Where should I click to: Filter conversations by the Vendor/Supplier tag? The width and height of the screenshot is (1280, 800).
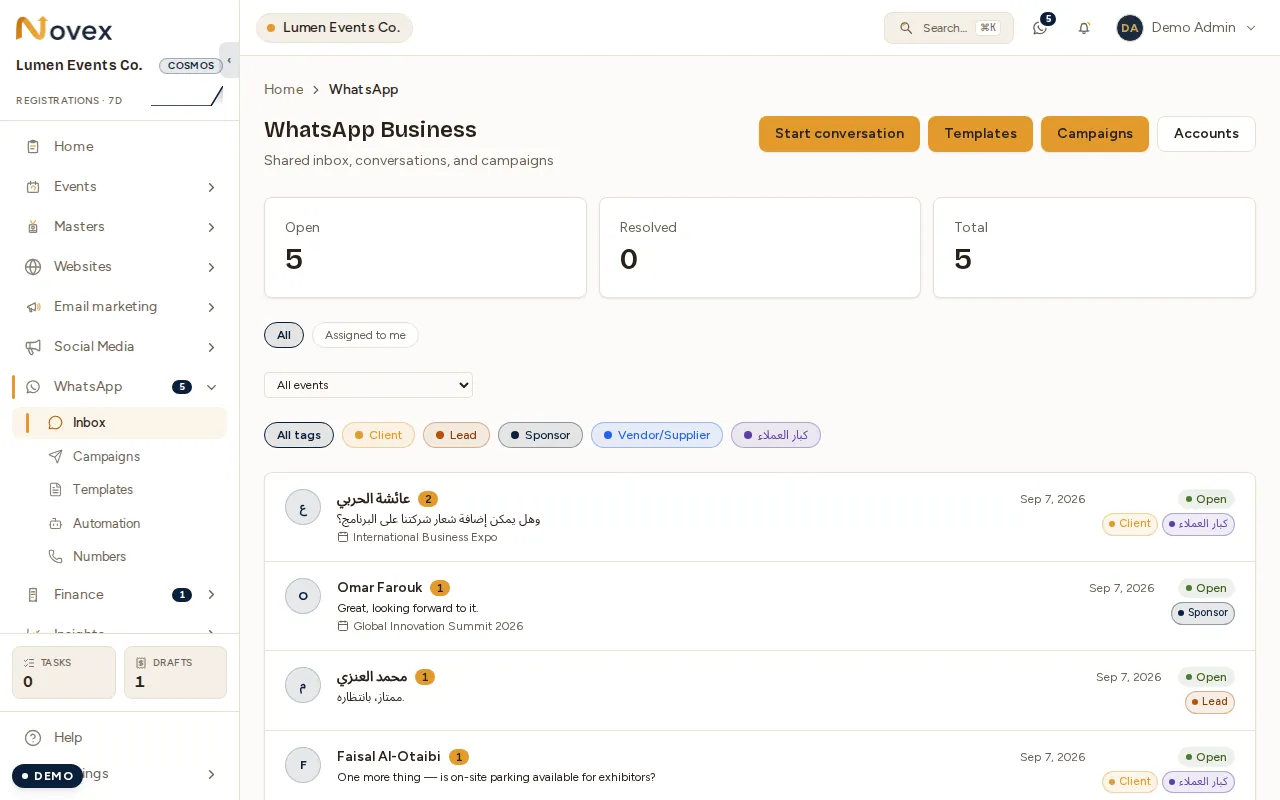pyautogui.click(x=657, y=435)
